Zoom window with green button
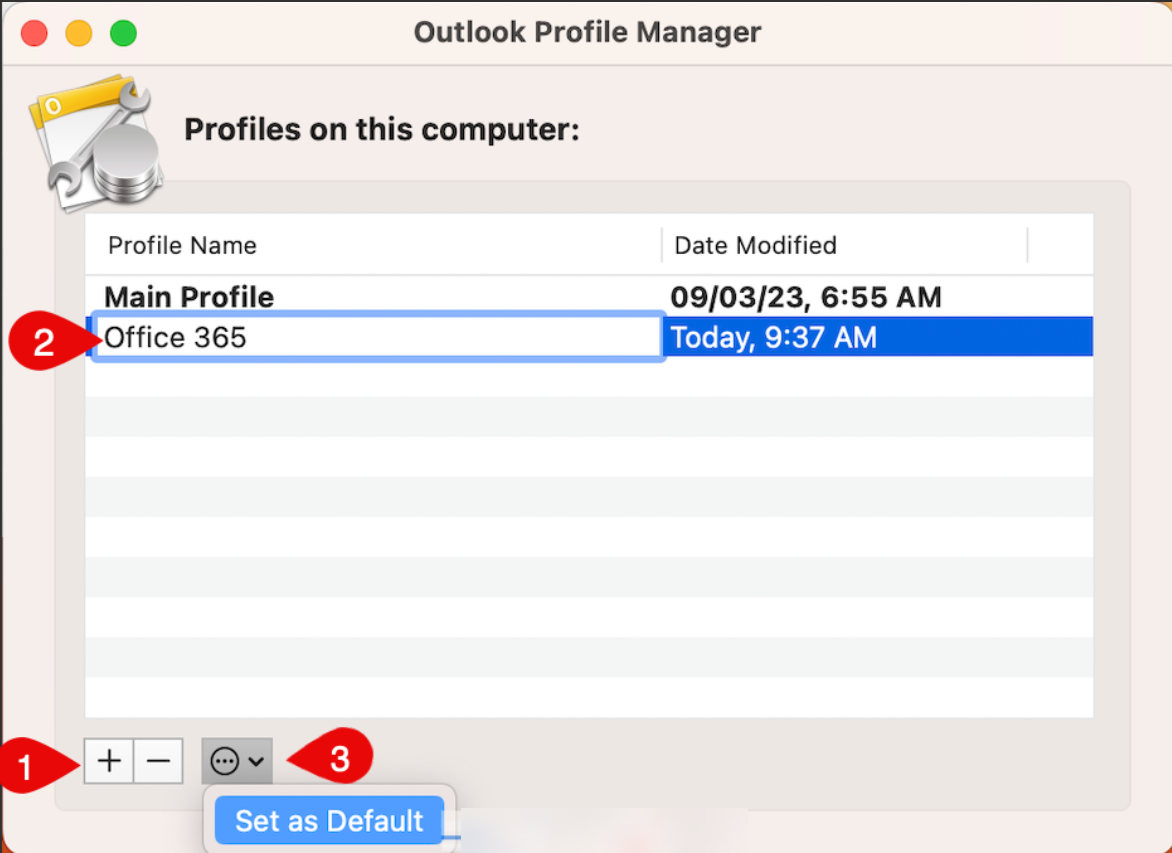Image resolution: width=1172 pixels, height=853 pixels. (x=123, y=33)
